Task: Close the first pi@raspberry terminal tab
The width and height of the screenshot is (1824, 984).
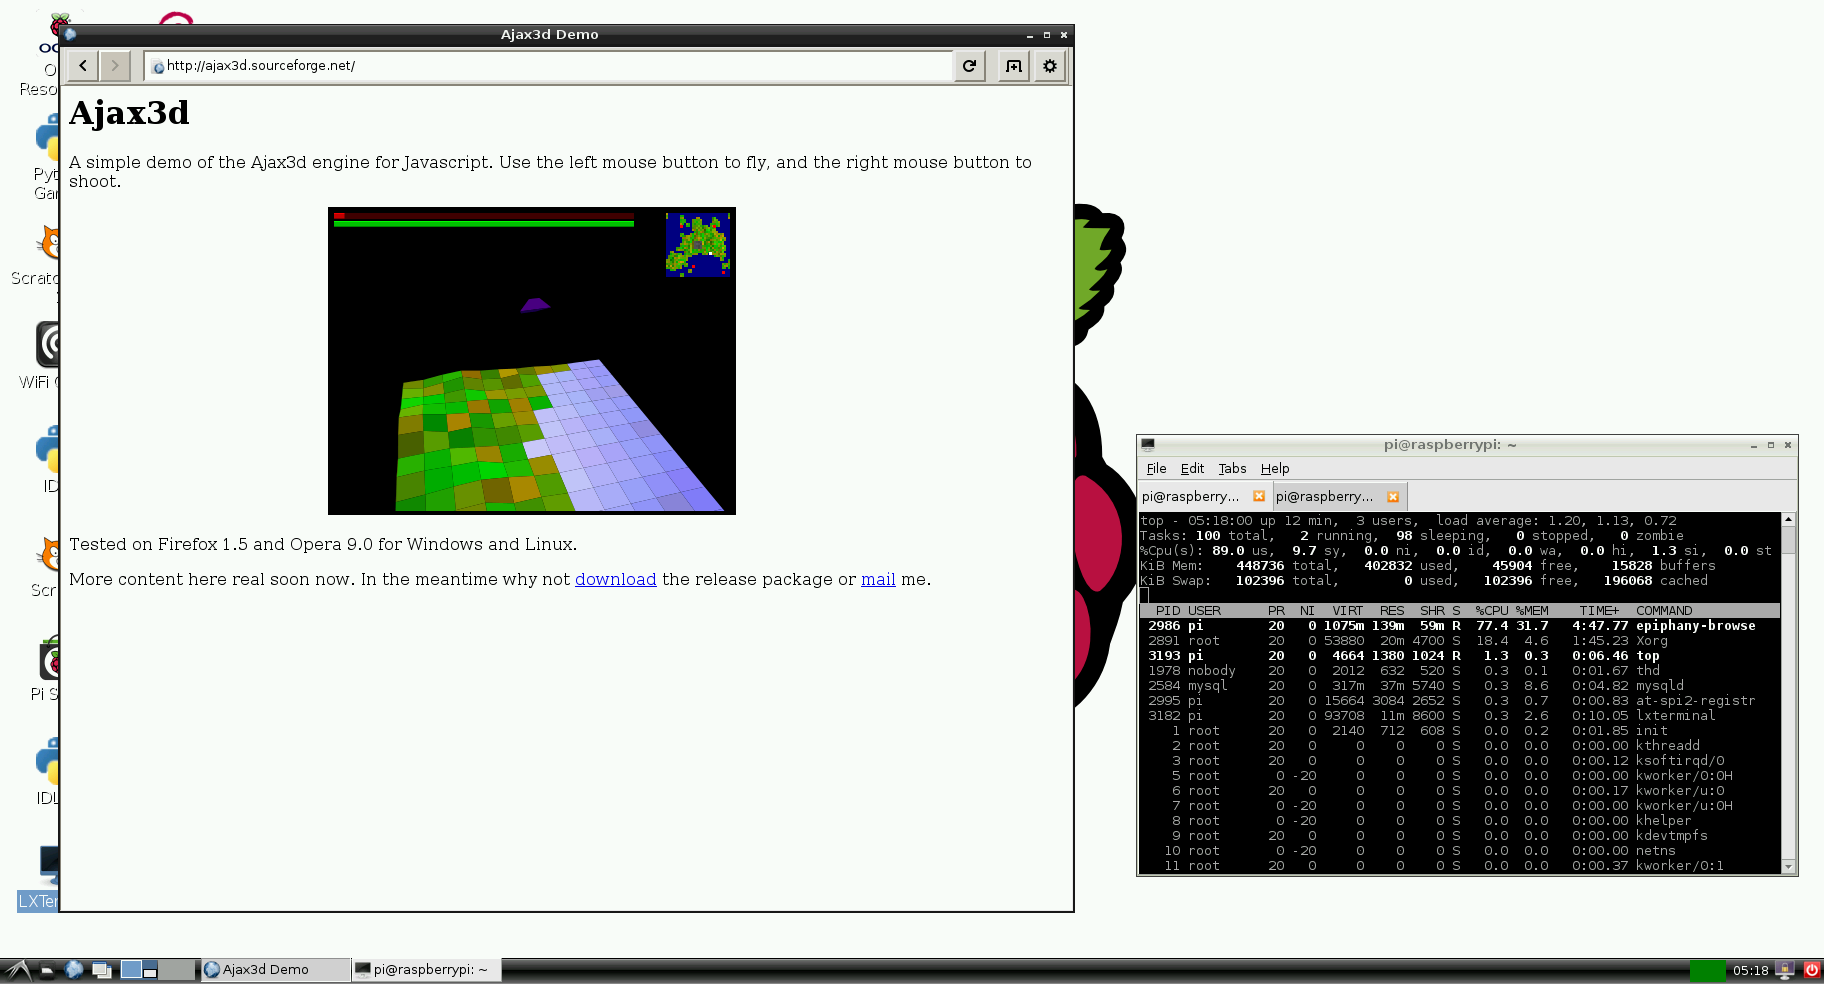Action: tap(1259, 496)
